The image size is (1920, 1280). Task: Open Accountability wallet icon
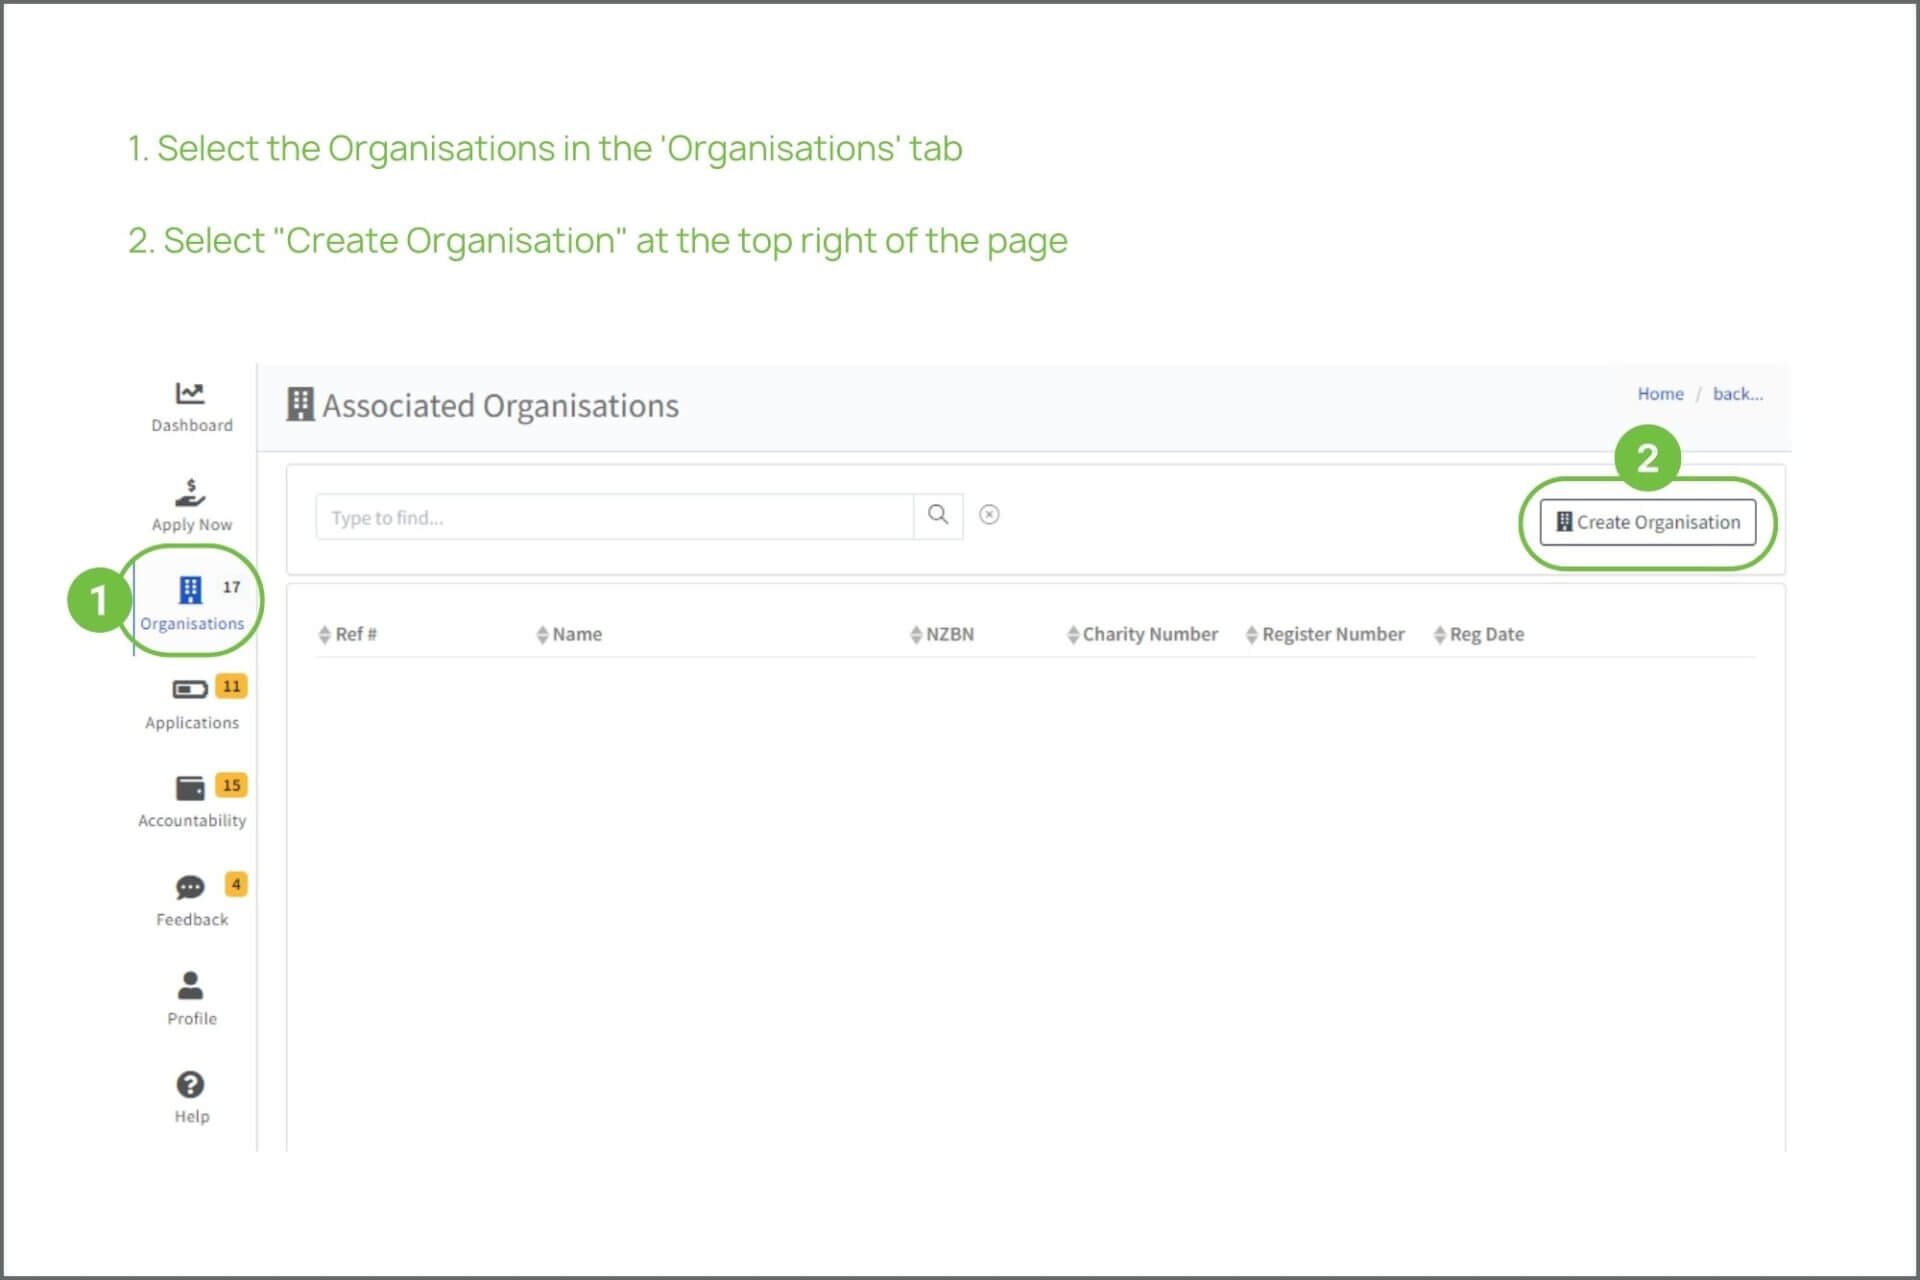coord(190,788)
